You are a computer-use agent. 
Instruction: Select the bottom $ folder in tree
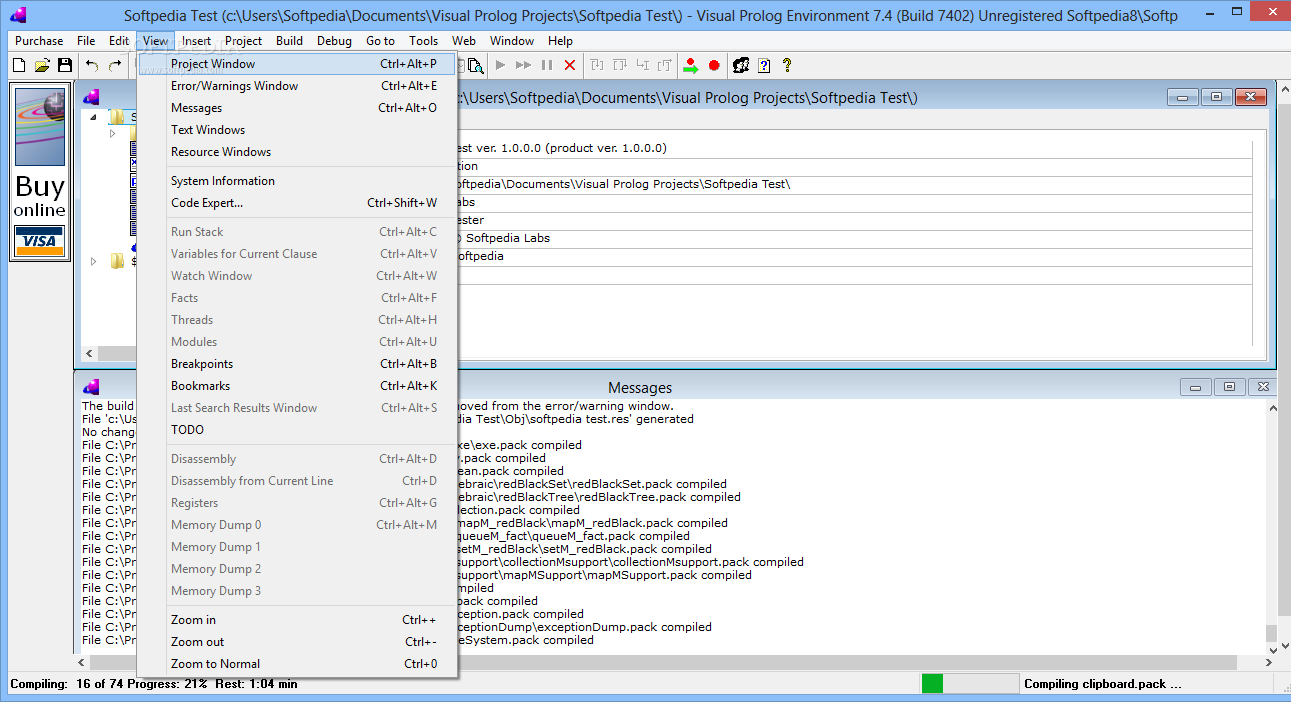click(123, 261)
